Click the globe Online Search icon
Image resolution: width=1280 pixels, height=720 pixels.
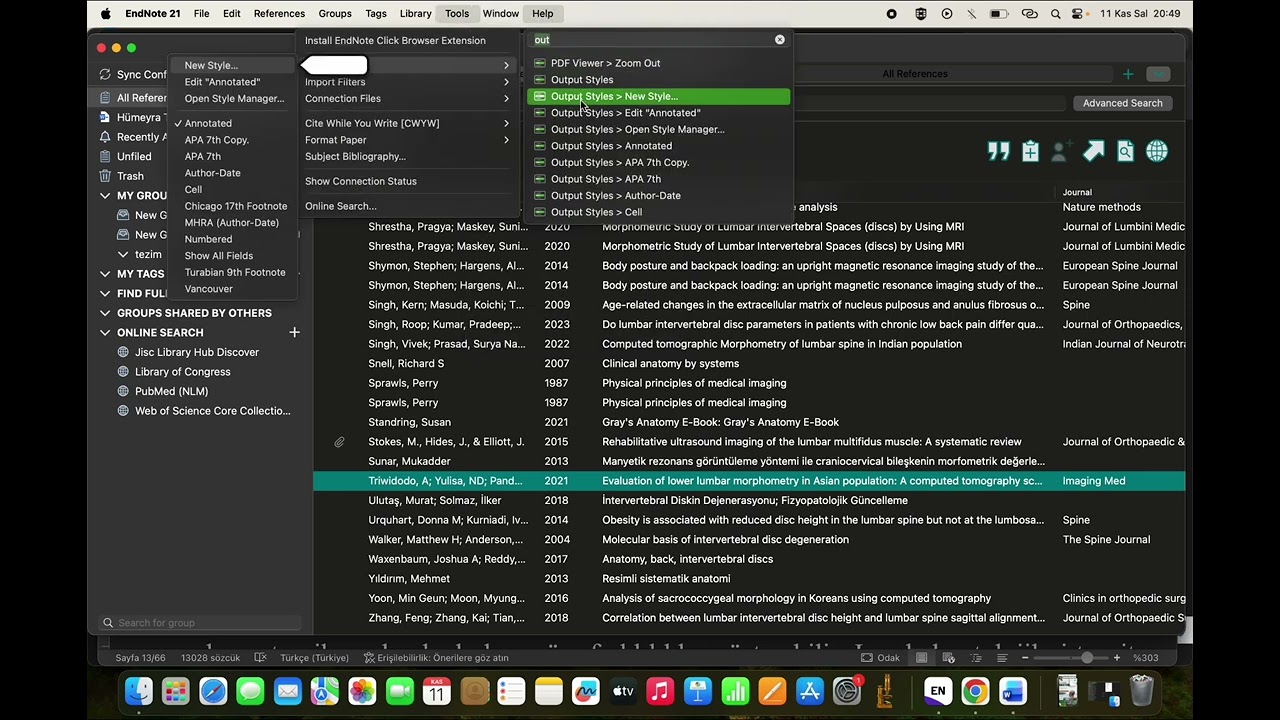(x=1157, y=151)
